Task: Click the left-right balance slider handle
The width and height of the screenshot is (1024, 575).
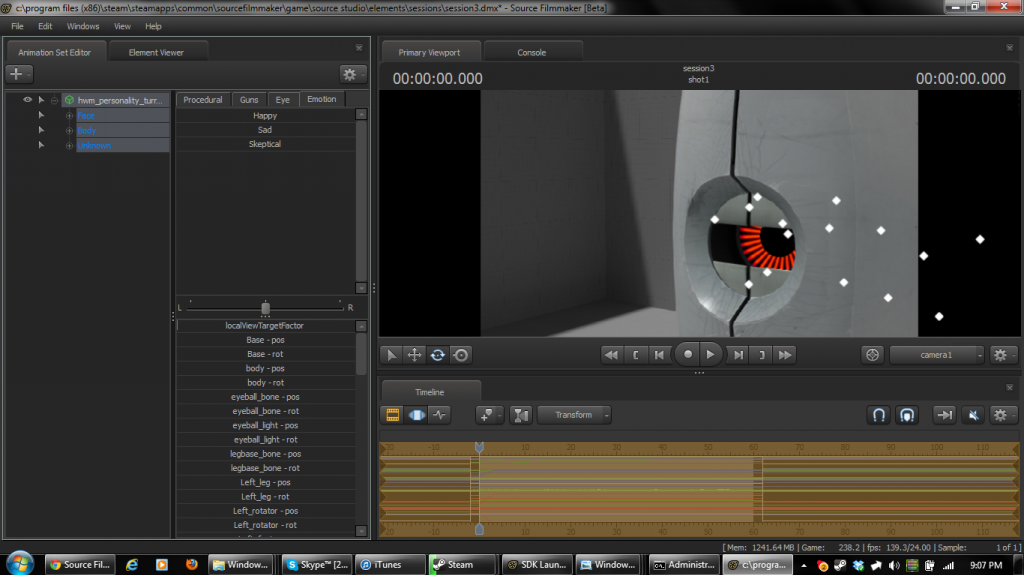Action: point(265,308)
